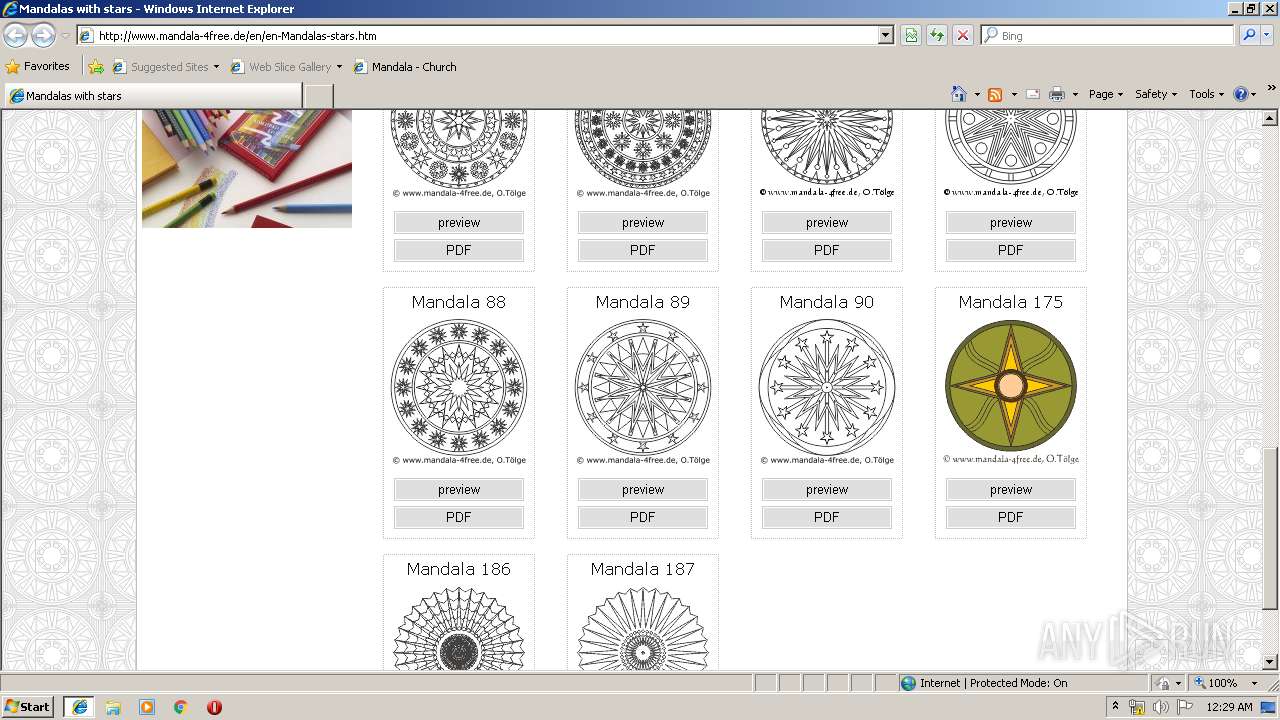
Task: Click the Add to Favorites bar icon
Action: [96, 67]
